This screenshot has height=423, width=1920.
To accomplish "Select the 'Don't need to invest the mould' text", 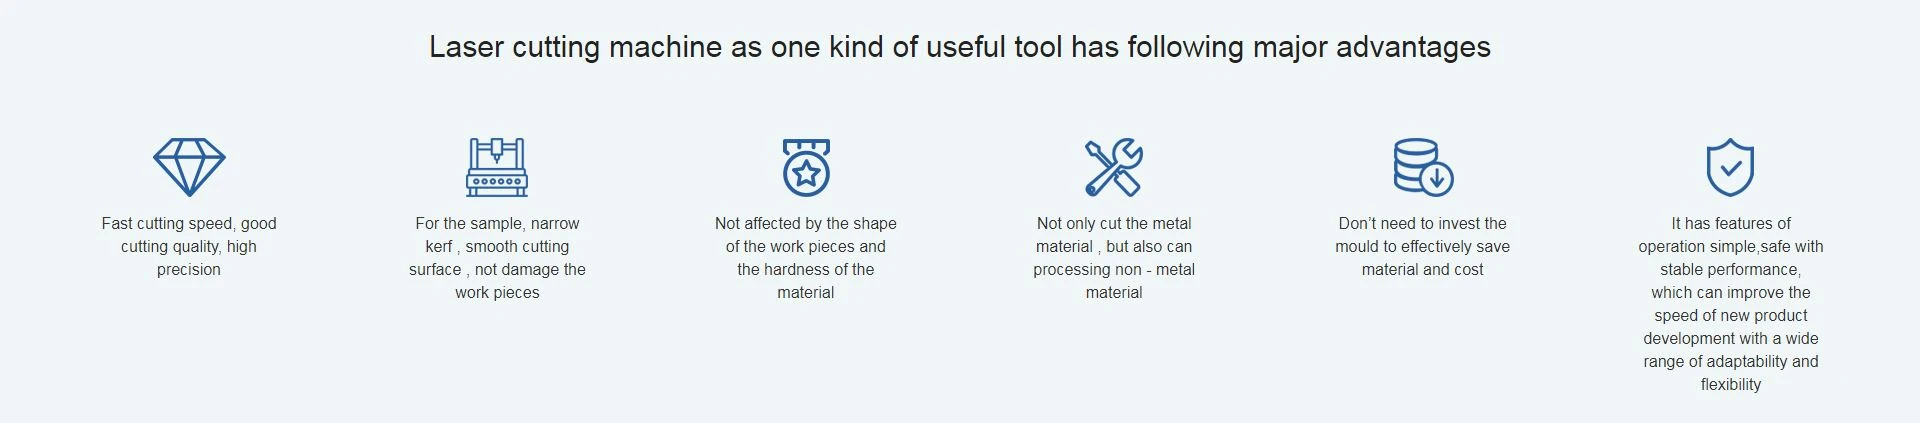I will click(1423, 235).
